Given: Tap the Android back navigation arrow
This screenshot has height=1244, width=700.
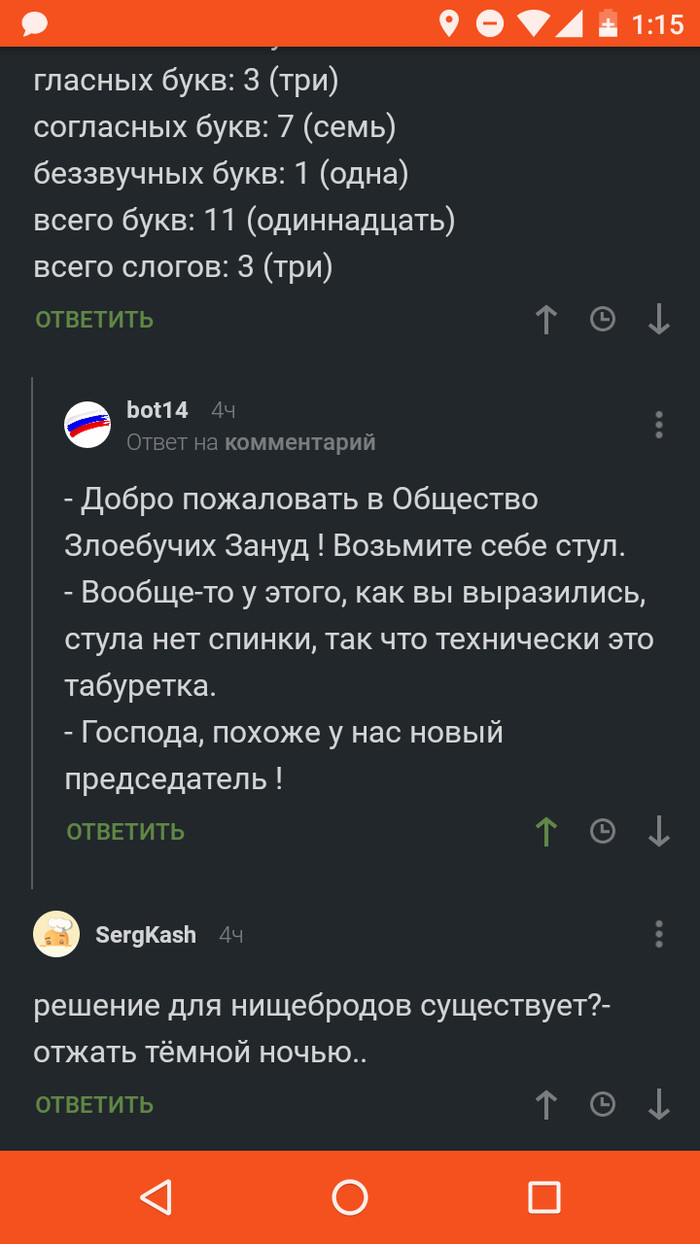Looking at the screenshot, I should 157,1196.
